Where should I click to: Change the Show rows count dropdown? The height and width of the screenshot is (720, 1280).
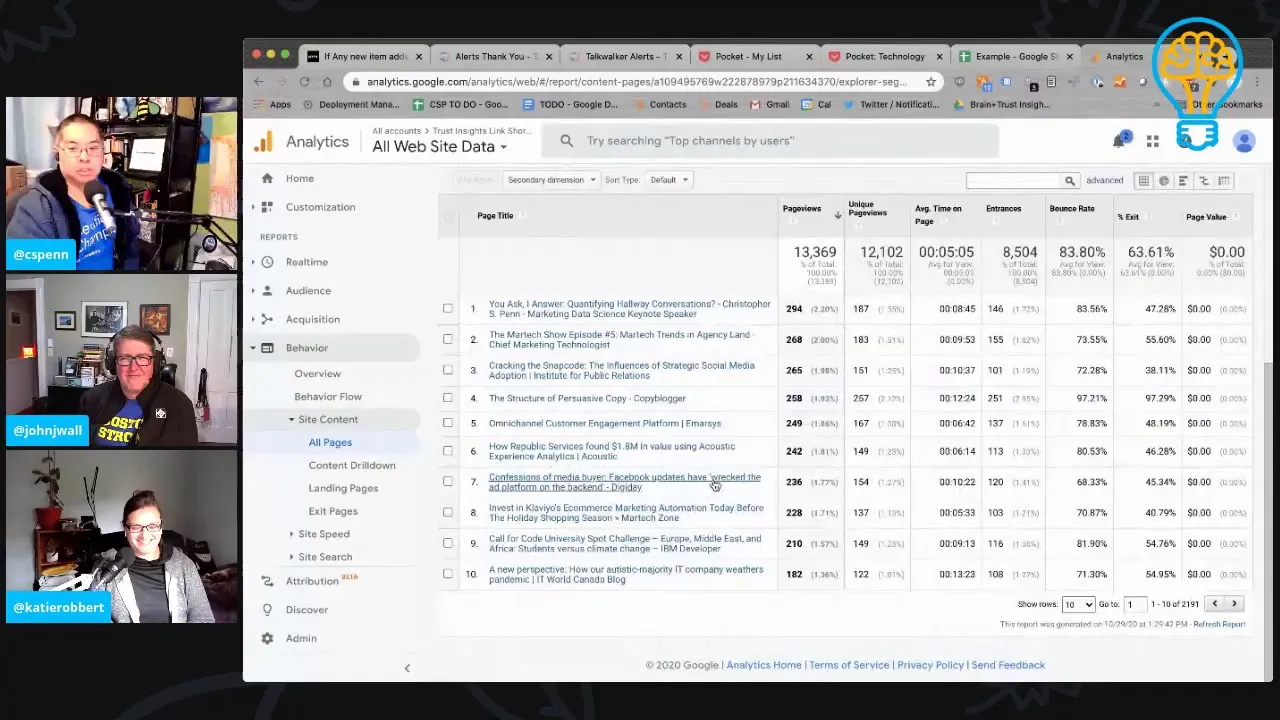[1078, 604]
